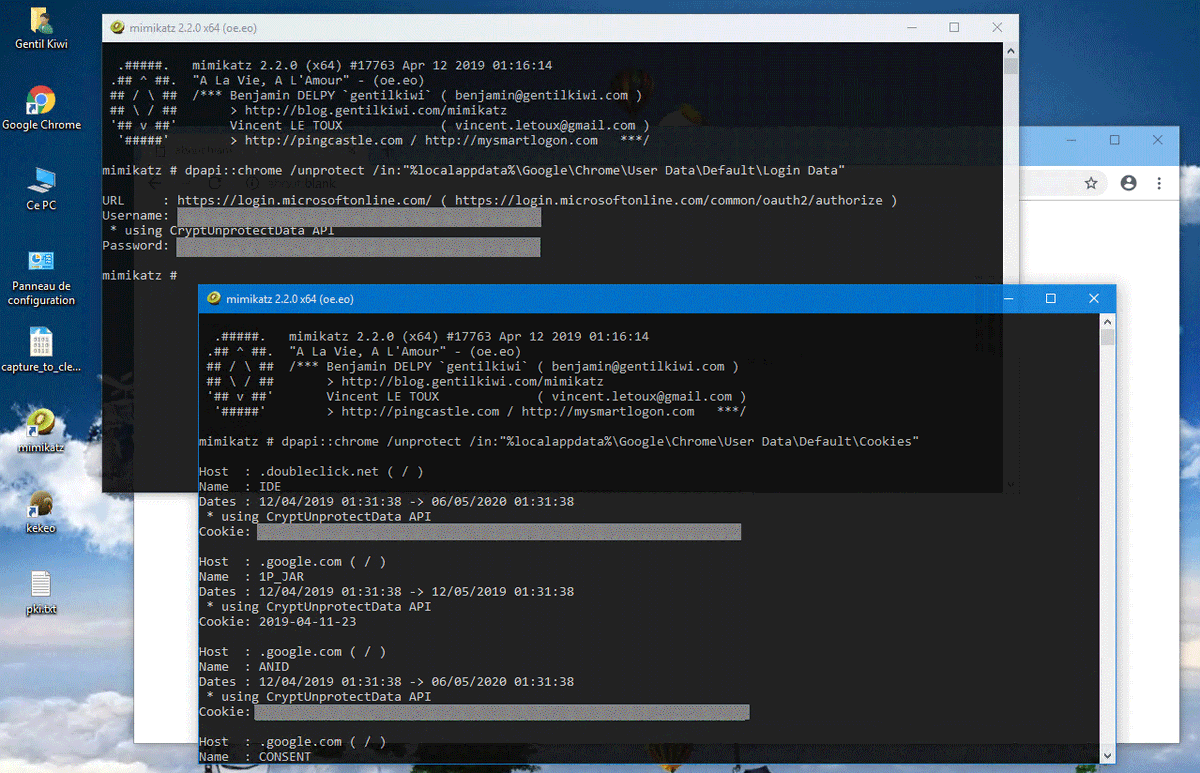Click the blog.gentilkiwi.com URL in front window
Image resolution: width=1200 pixels, height=773 pixels.
472,381
